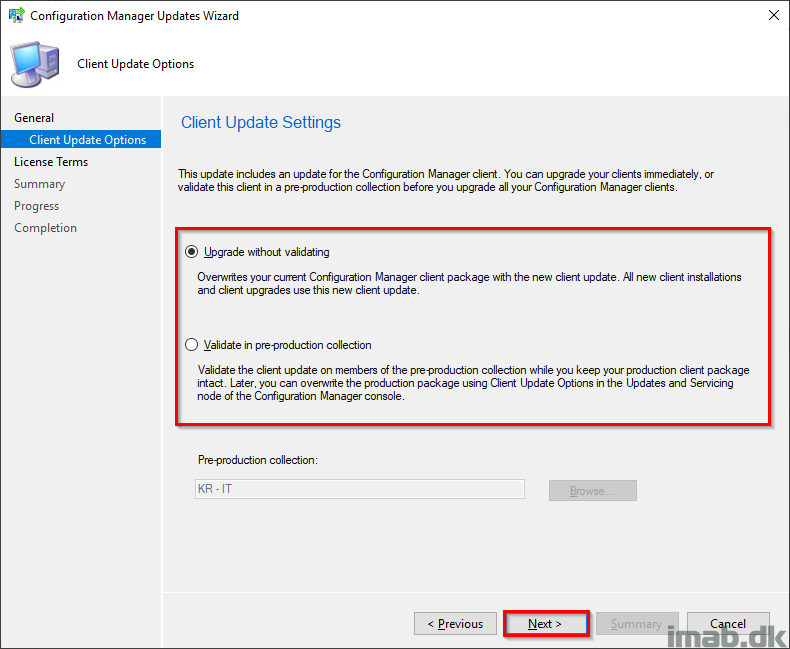Click the Client Update Options header title

point(136,64)
